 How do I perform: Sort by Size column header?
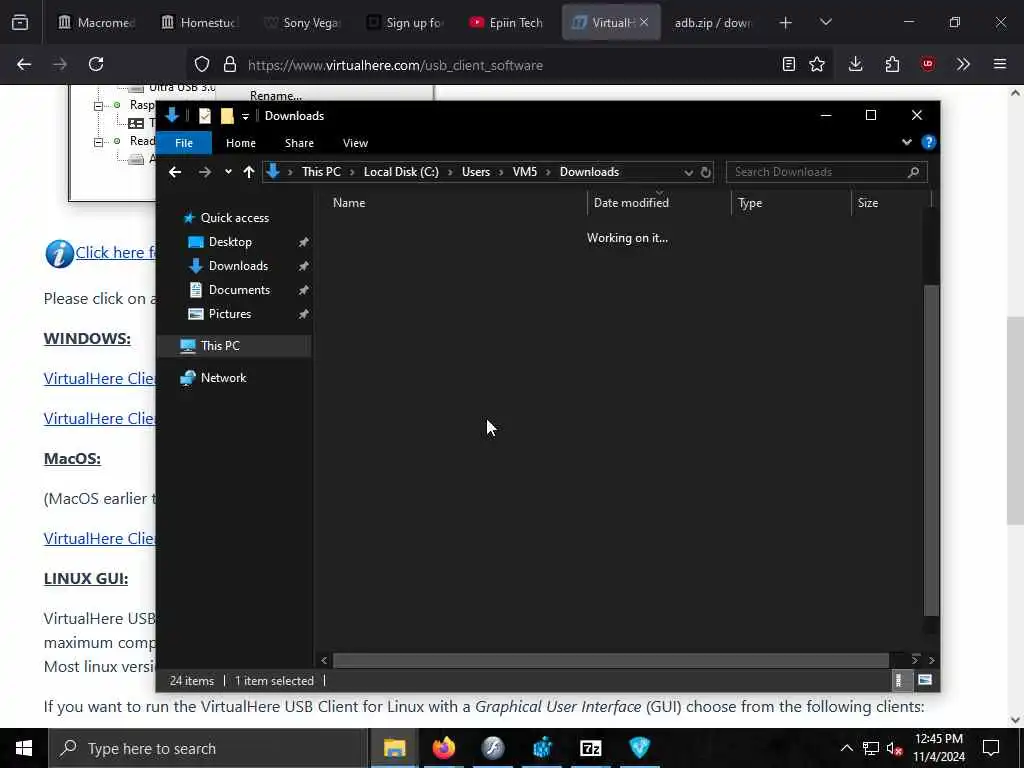click(x=891, y=203)
